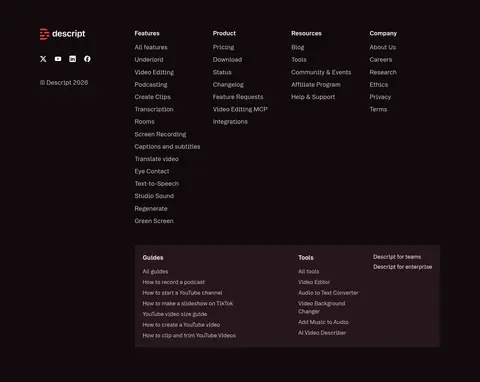Open the Affiliate Program link

tap(316, 85)
